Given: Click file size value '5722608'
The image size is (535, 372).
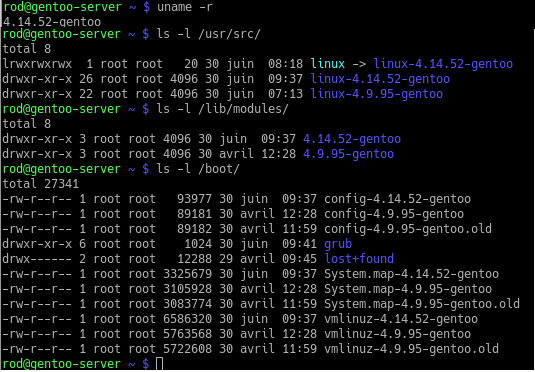Looking at the screenshot, I should 187,349.
